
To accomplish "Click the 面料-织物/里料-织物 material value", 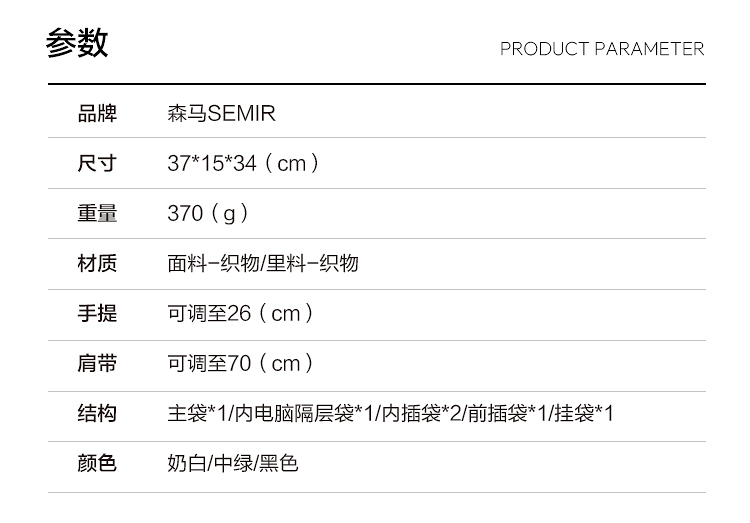I will click(x=263, y=263).
